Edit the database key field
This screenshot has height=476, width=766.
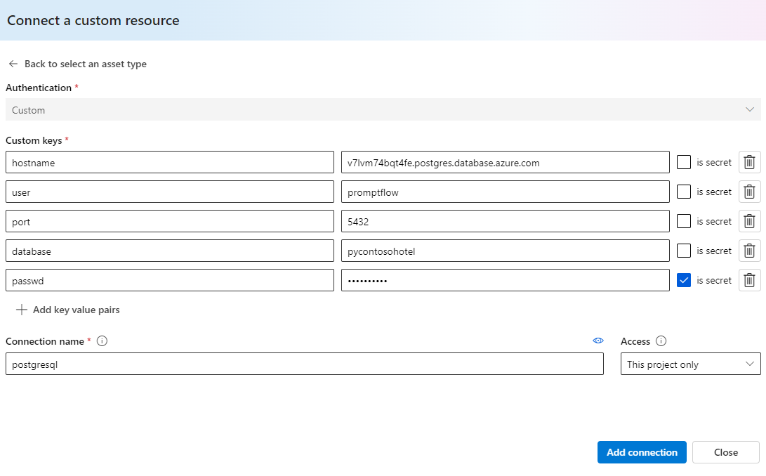[170, 251]
